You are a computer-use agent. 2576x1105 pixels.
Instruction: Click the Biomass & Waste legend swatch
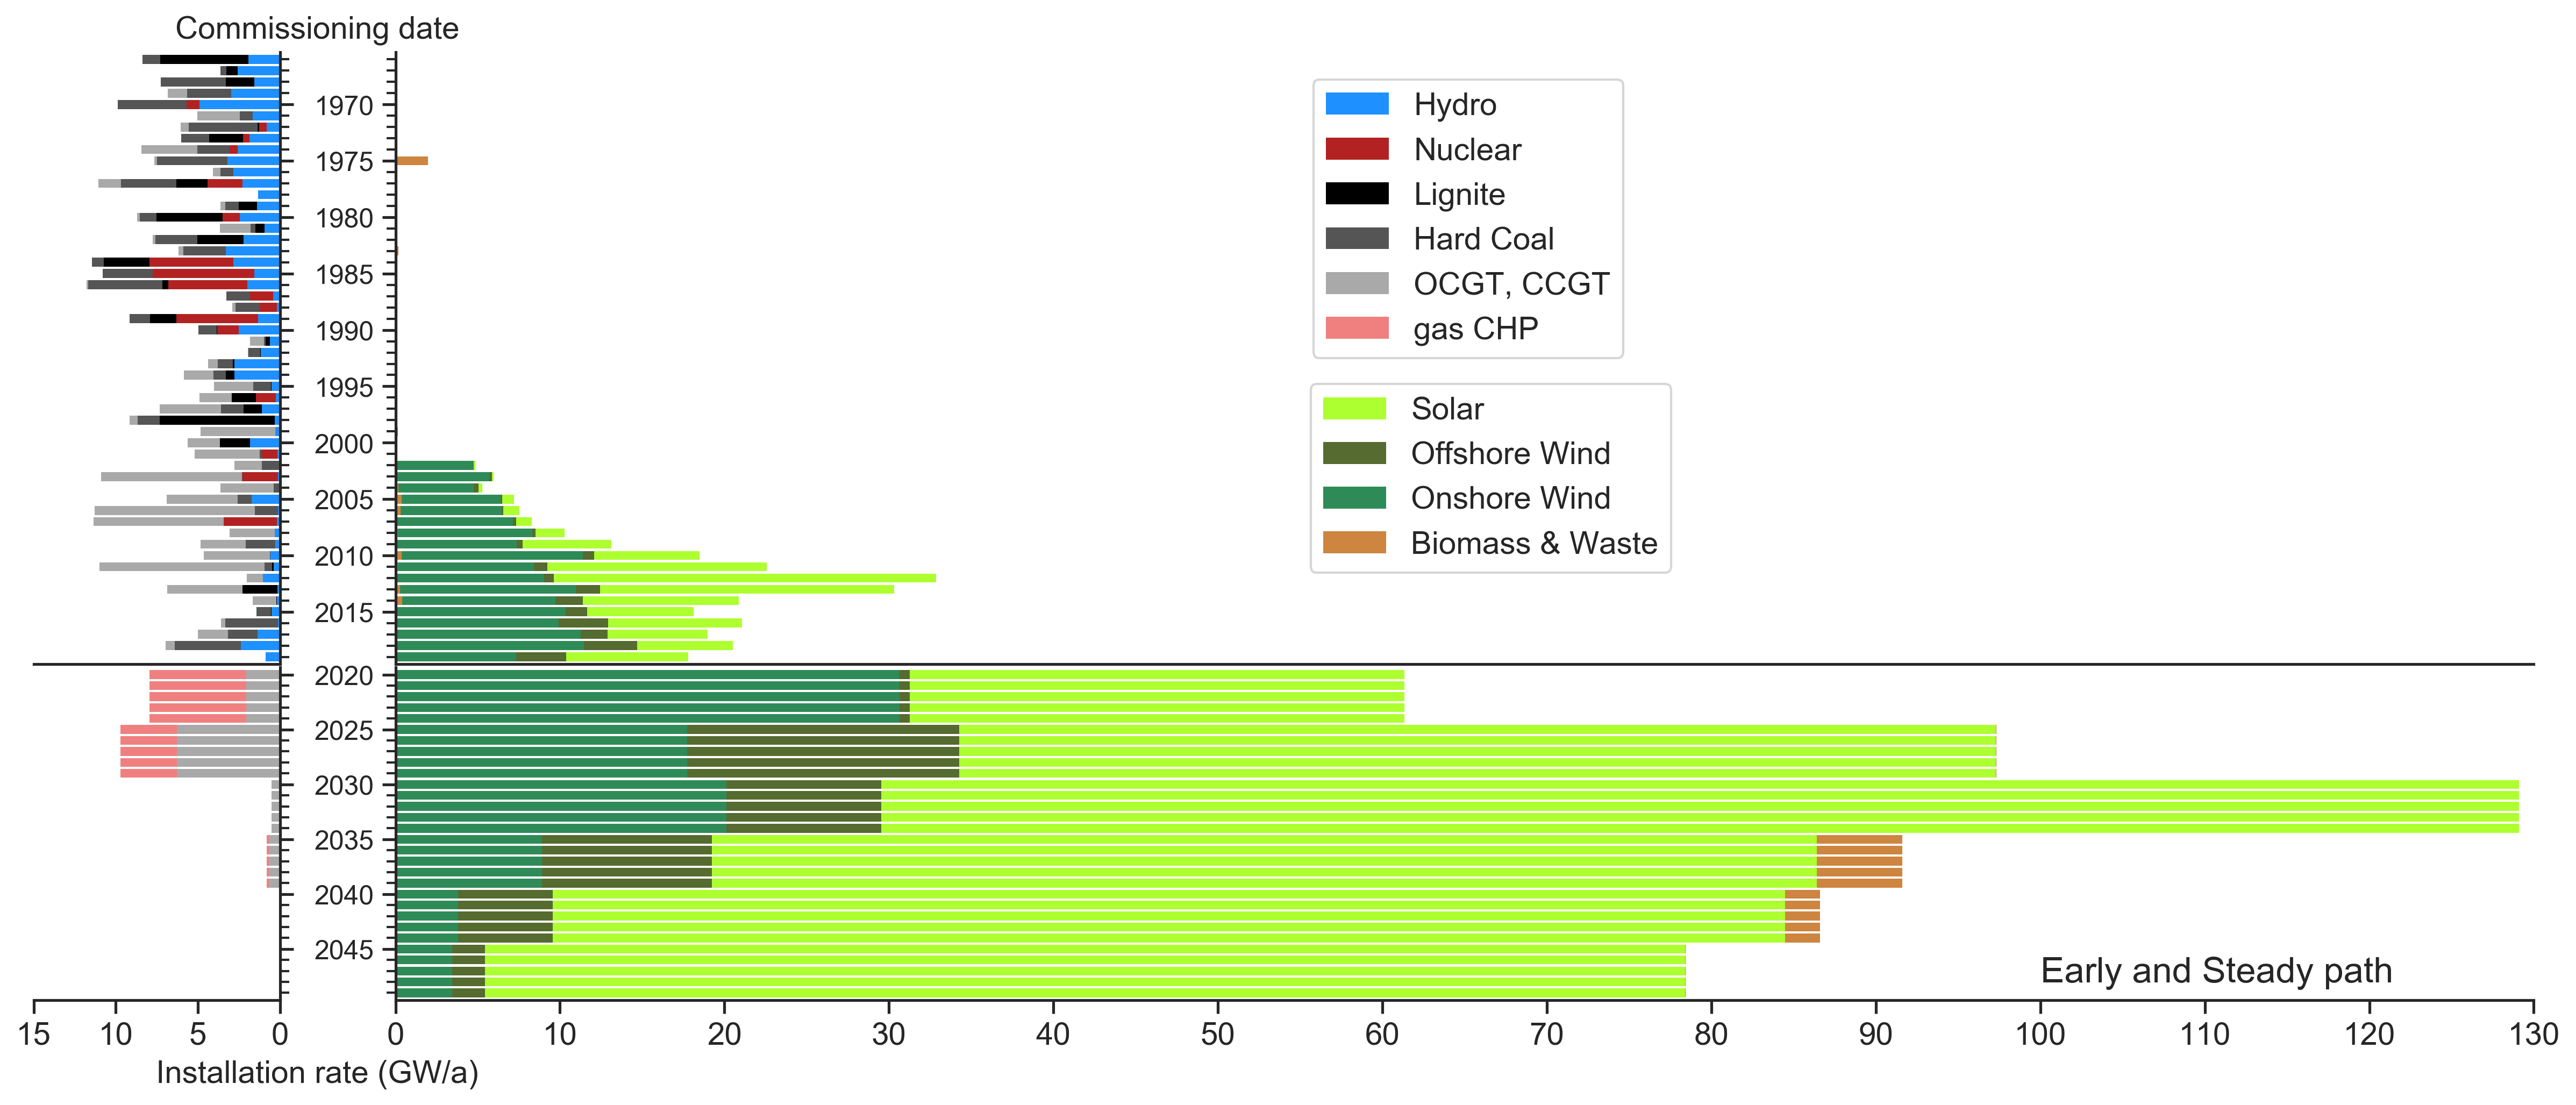[x=1354, y=543]
